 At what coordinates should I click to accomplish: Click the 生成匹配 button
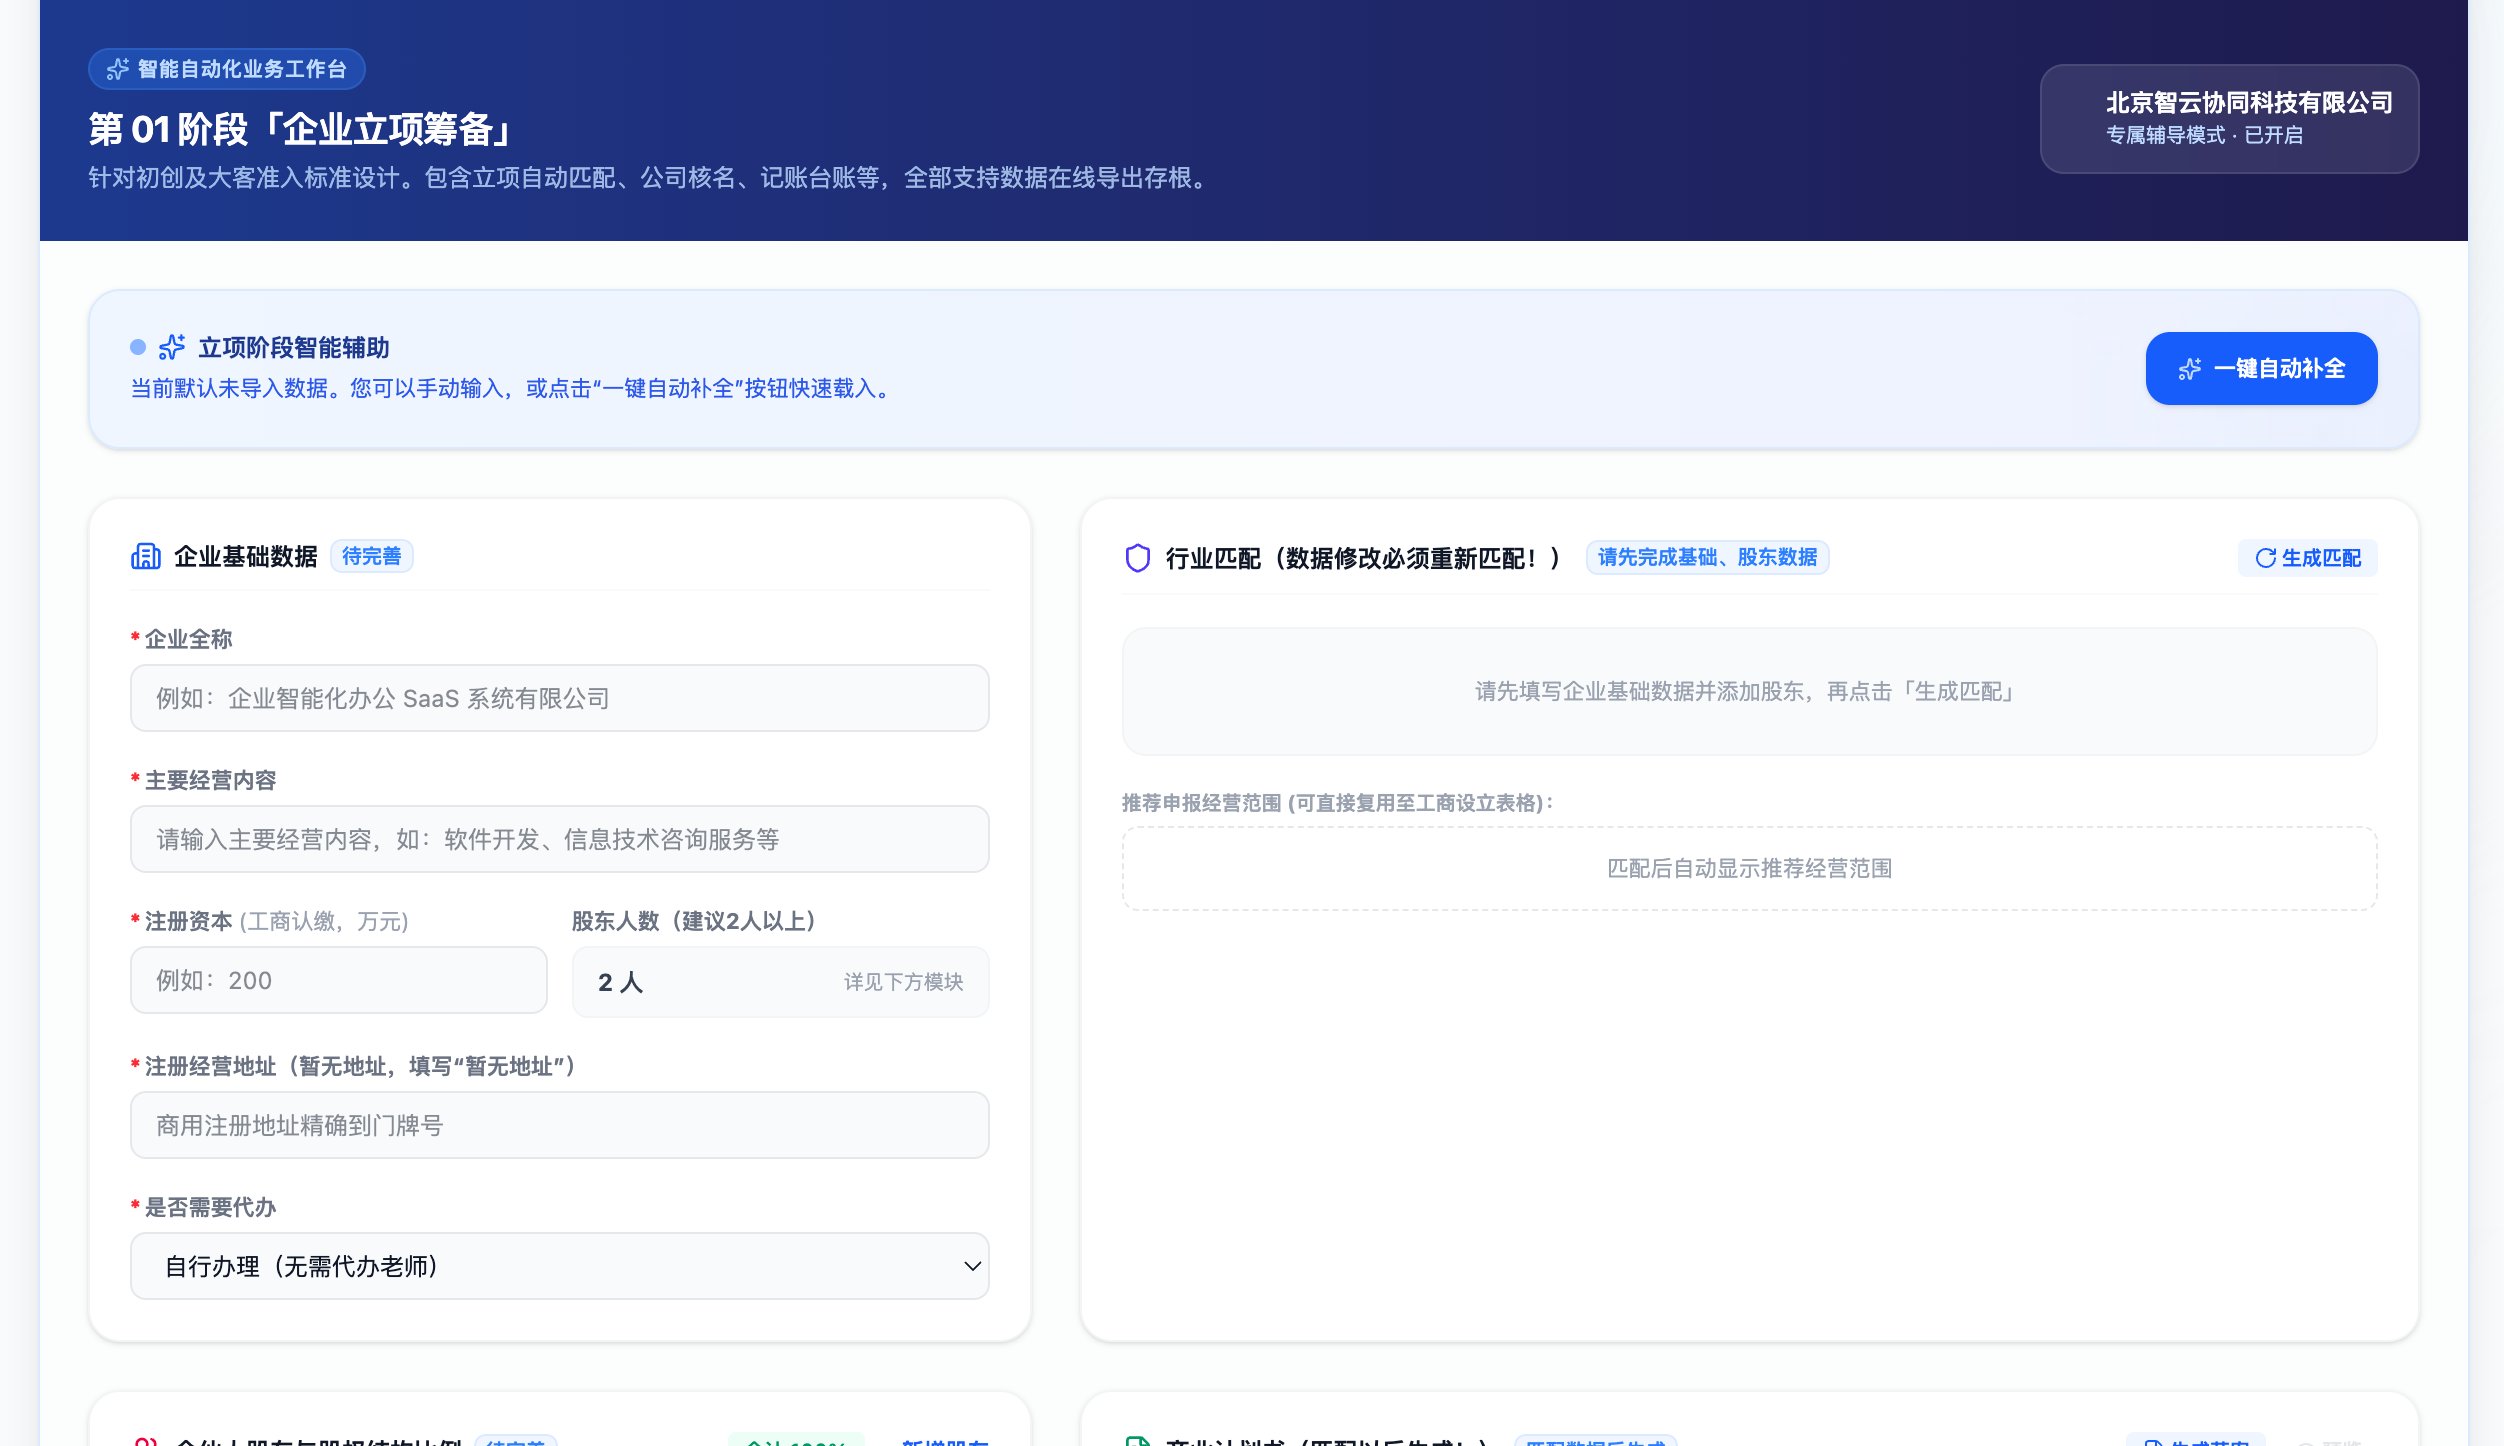[2307, 558]
